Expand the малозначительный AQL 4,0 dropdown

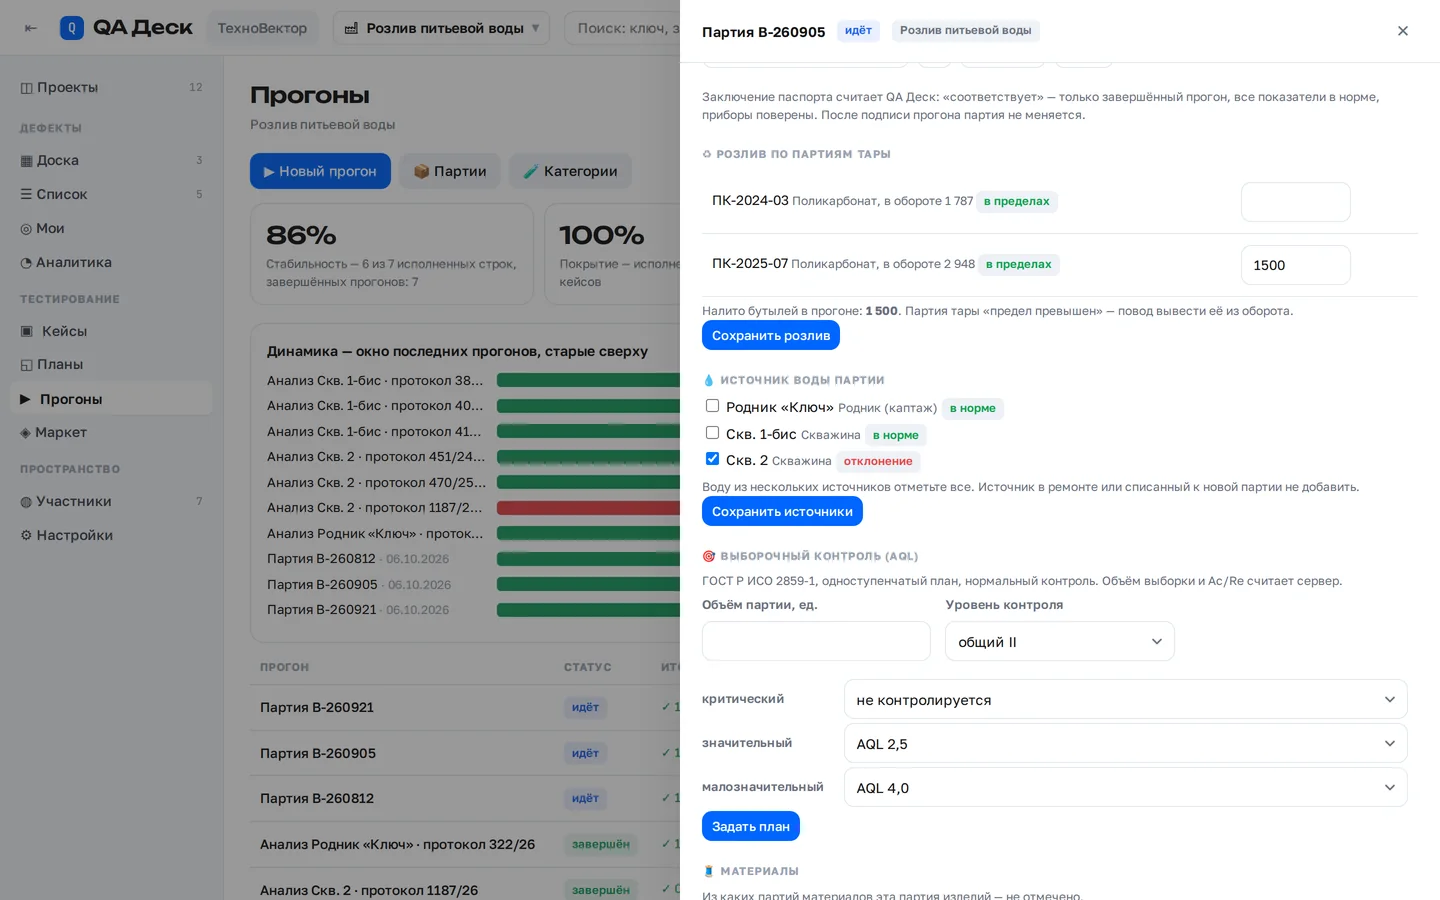point(1126,787)
